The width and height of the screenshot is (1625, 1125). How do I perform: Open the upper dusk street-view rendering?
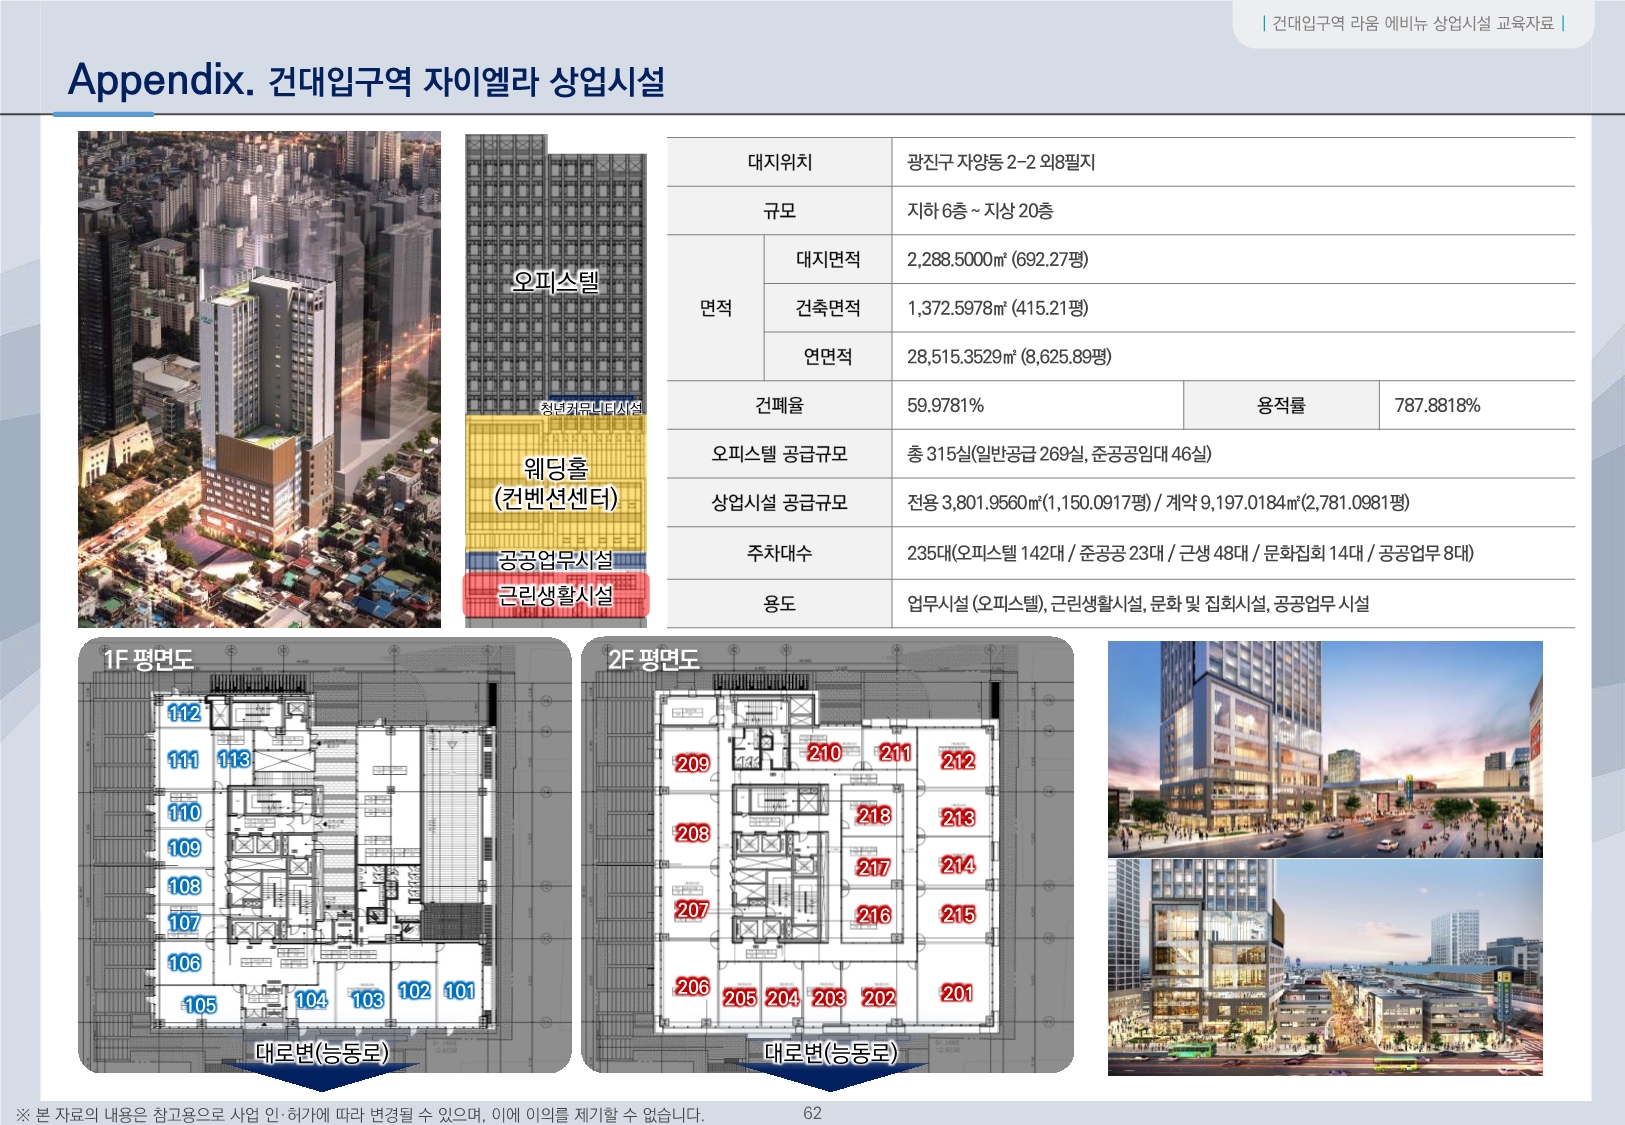pyautogui.click(x=1325, y=749)
